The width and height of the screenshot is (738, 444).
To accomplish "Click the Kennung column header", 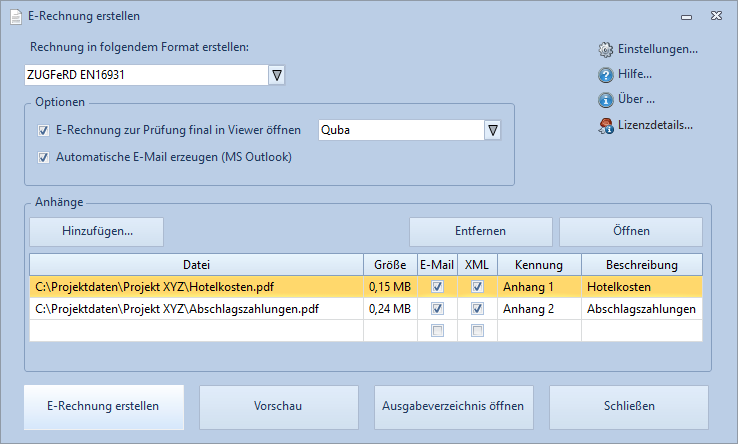I will point(539,265).
